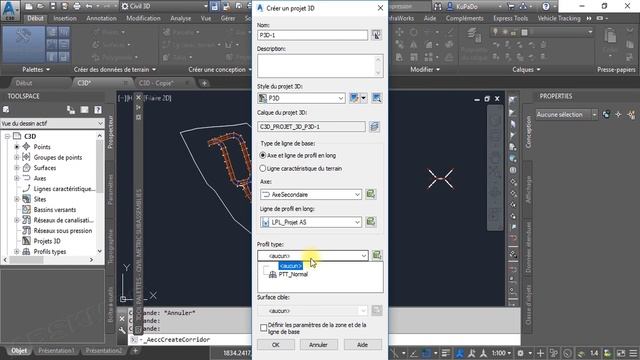Click the wrench icon in command line
Image resolution: width=640 pixels, height=360 pixels.
click(x=122, y=330)
